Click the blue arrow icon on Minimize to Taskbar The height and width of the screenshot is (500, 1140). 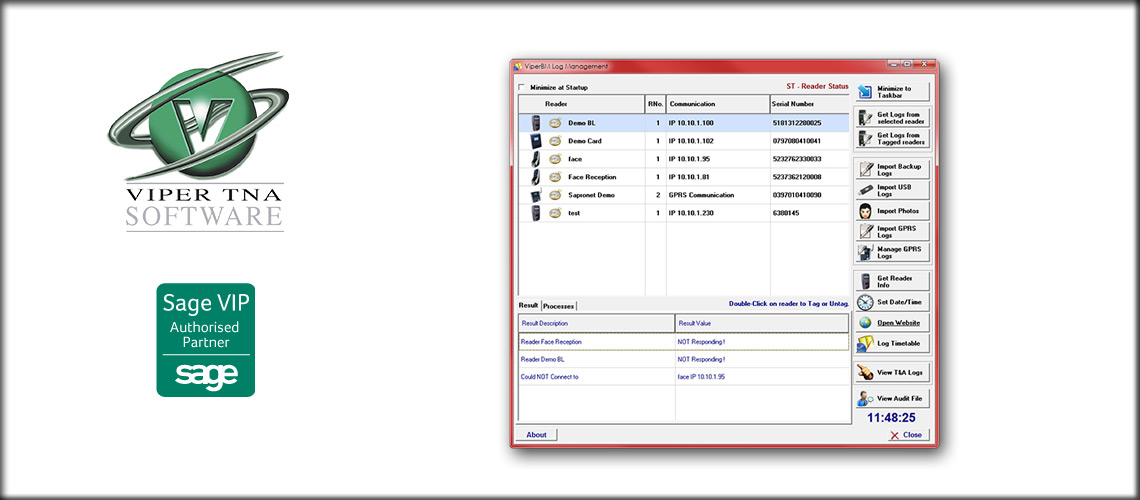pos(865,92)
